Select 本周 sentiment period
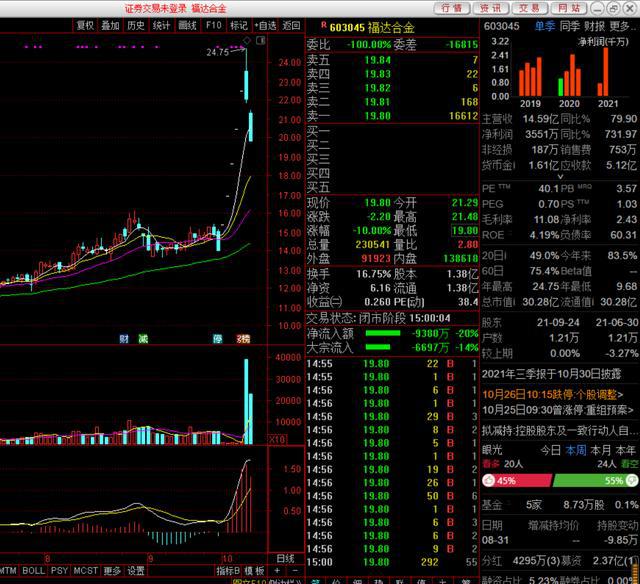 coord(576,451)
